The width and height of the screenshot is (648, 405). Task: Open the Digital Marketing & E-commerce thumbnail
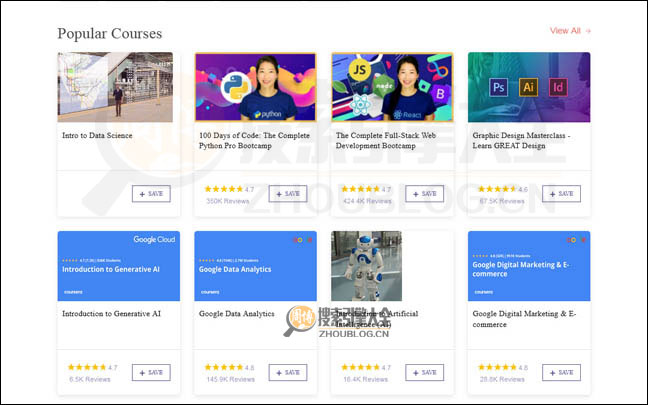(529, 266)
